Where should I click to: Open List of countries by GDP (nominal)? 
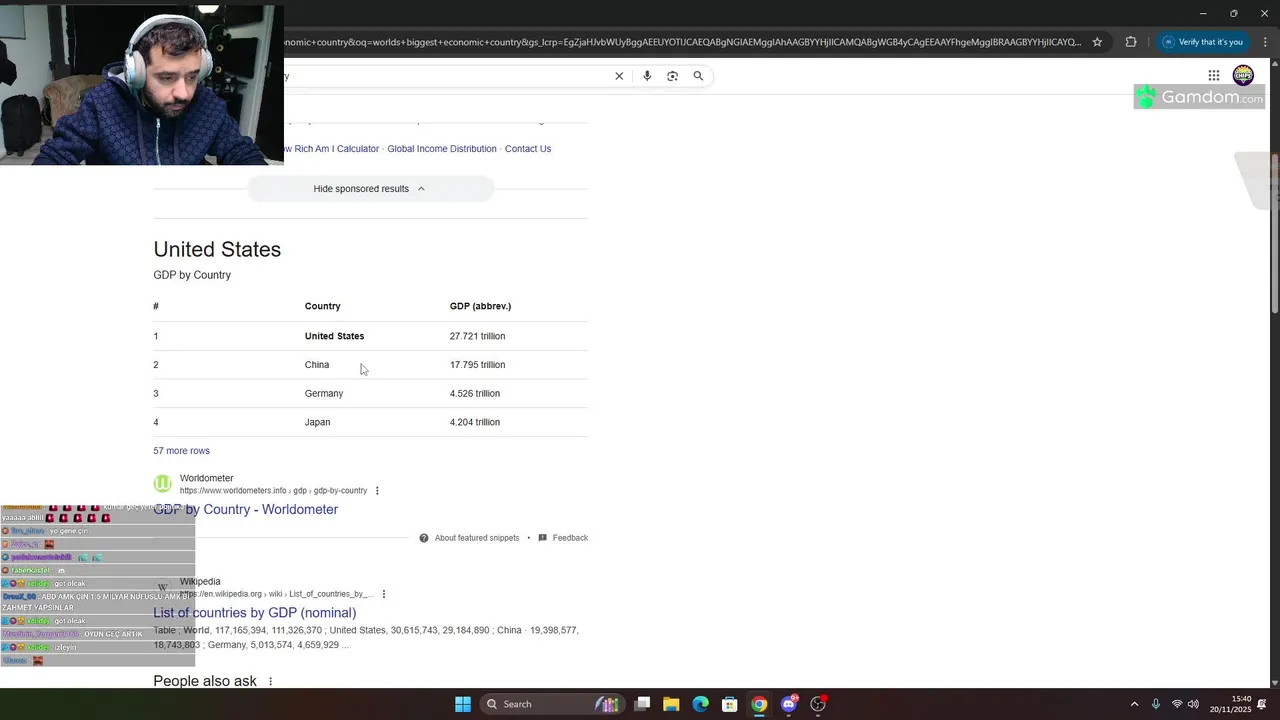click(x=254, y=613)
